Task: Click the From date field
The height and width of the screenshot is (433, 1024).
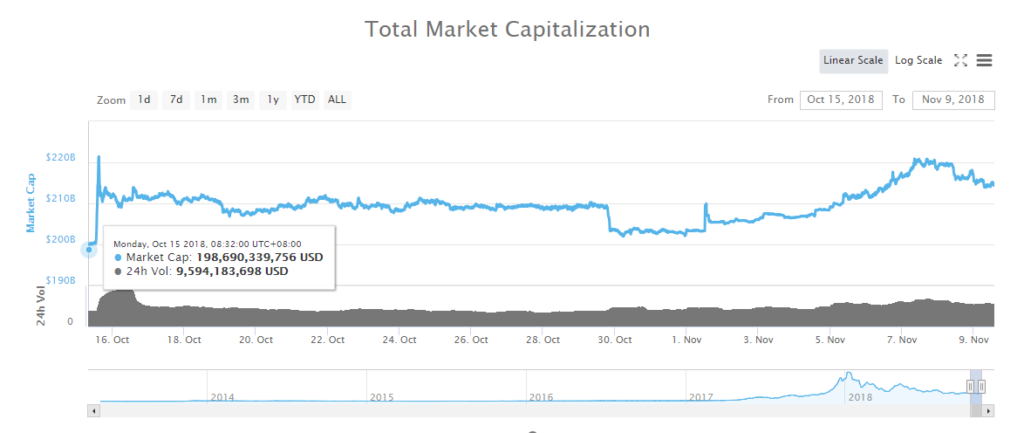Action: (x=841, y=99)
